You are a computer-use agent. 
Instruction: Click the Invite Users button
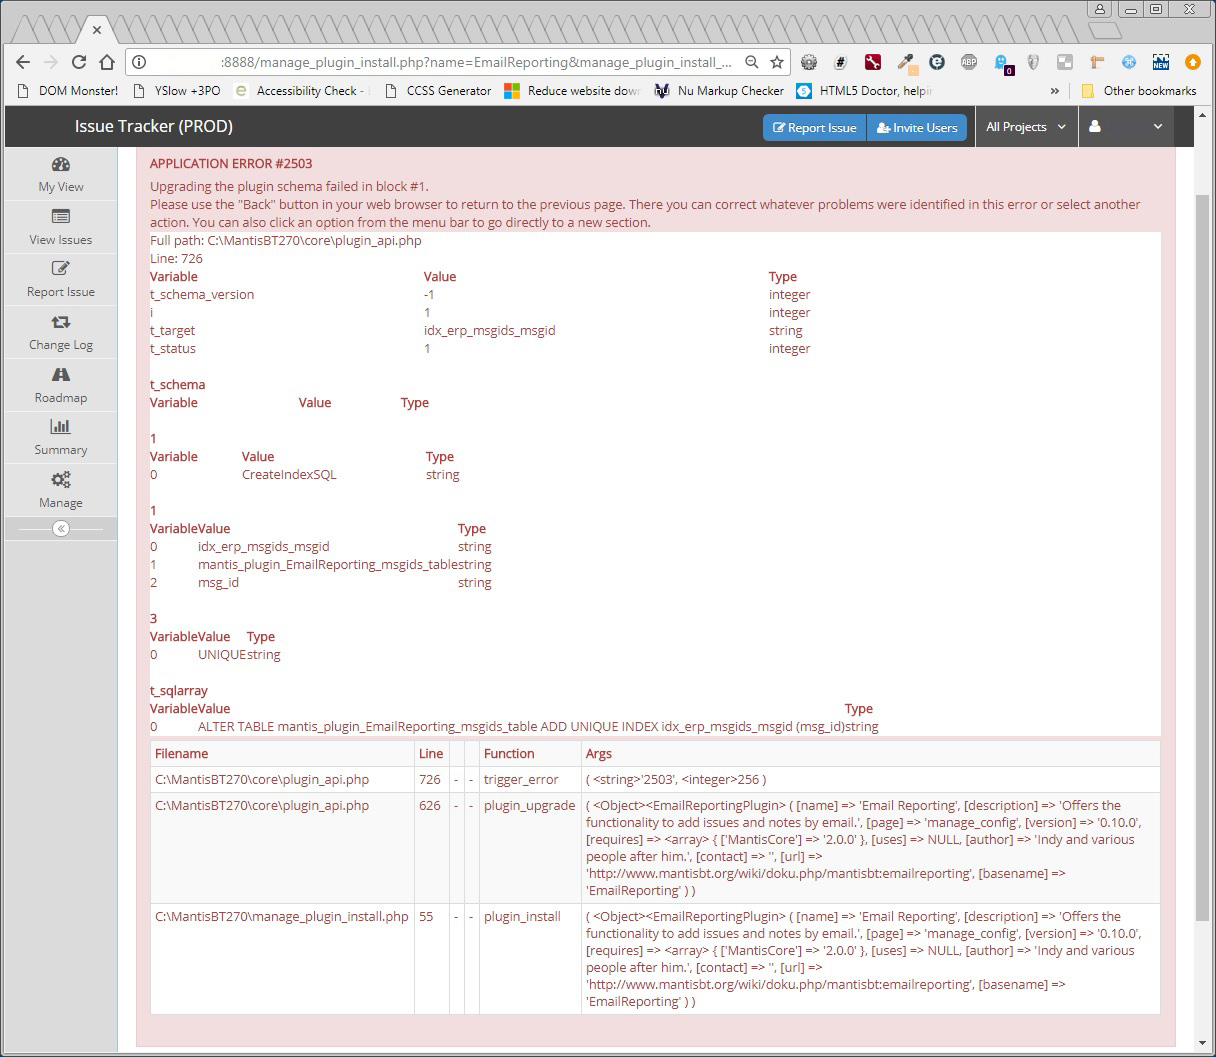click(917, 127)
